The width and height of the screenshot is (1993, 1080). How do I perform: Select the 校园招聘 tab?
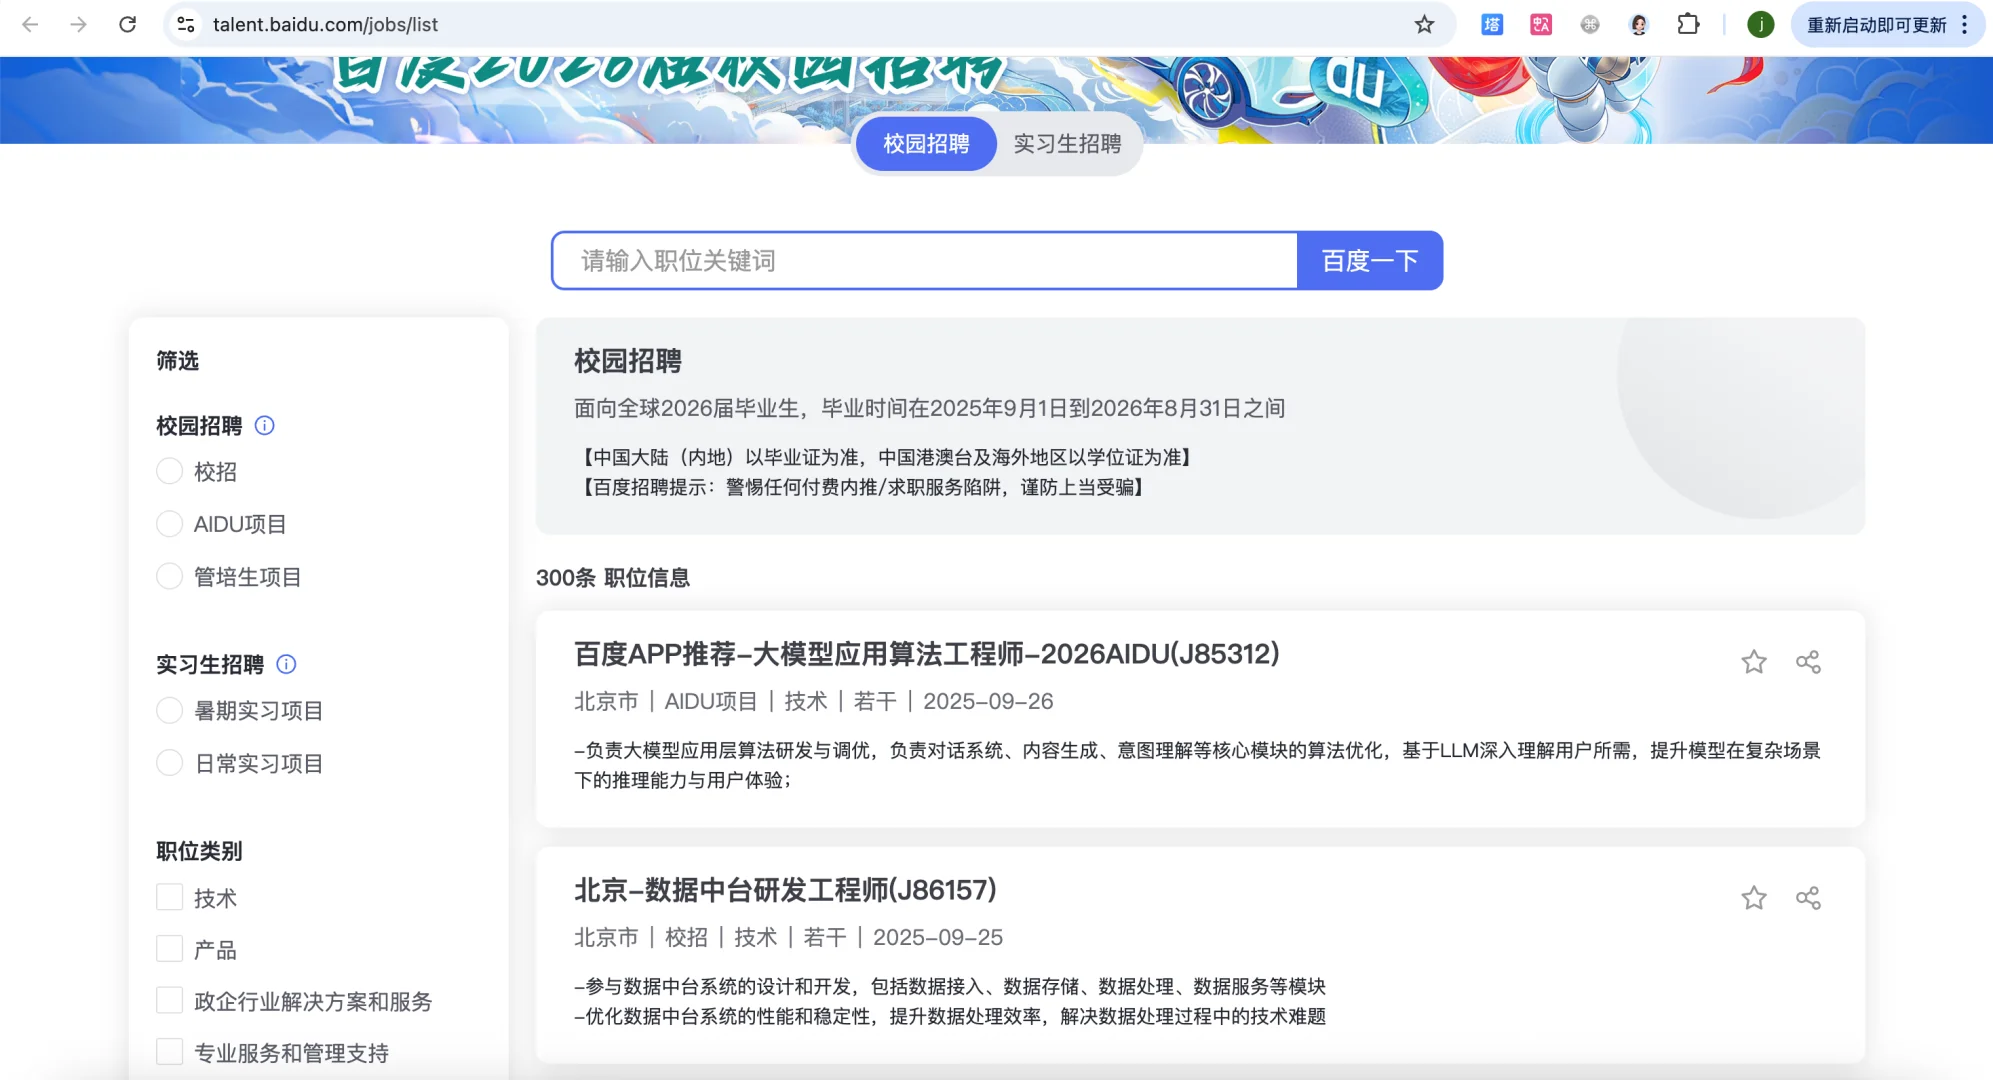[x=926, y=144]
